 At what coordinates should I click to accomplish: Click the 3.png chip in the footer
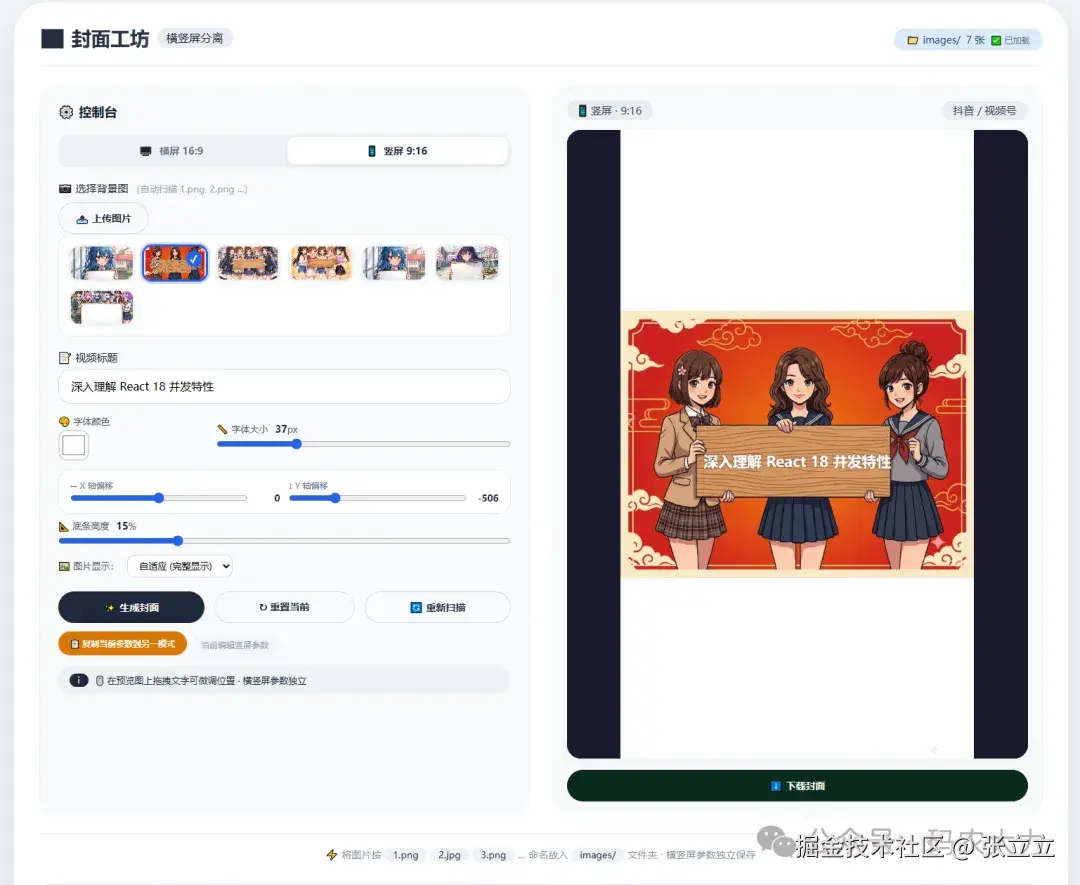pos(493,855)
